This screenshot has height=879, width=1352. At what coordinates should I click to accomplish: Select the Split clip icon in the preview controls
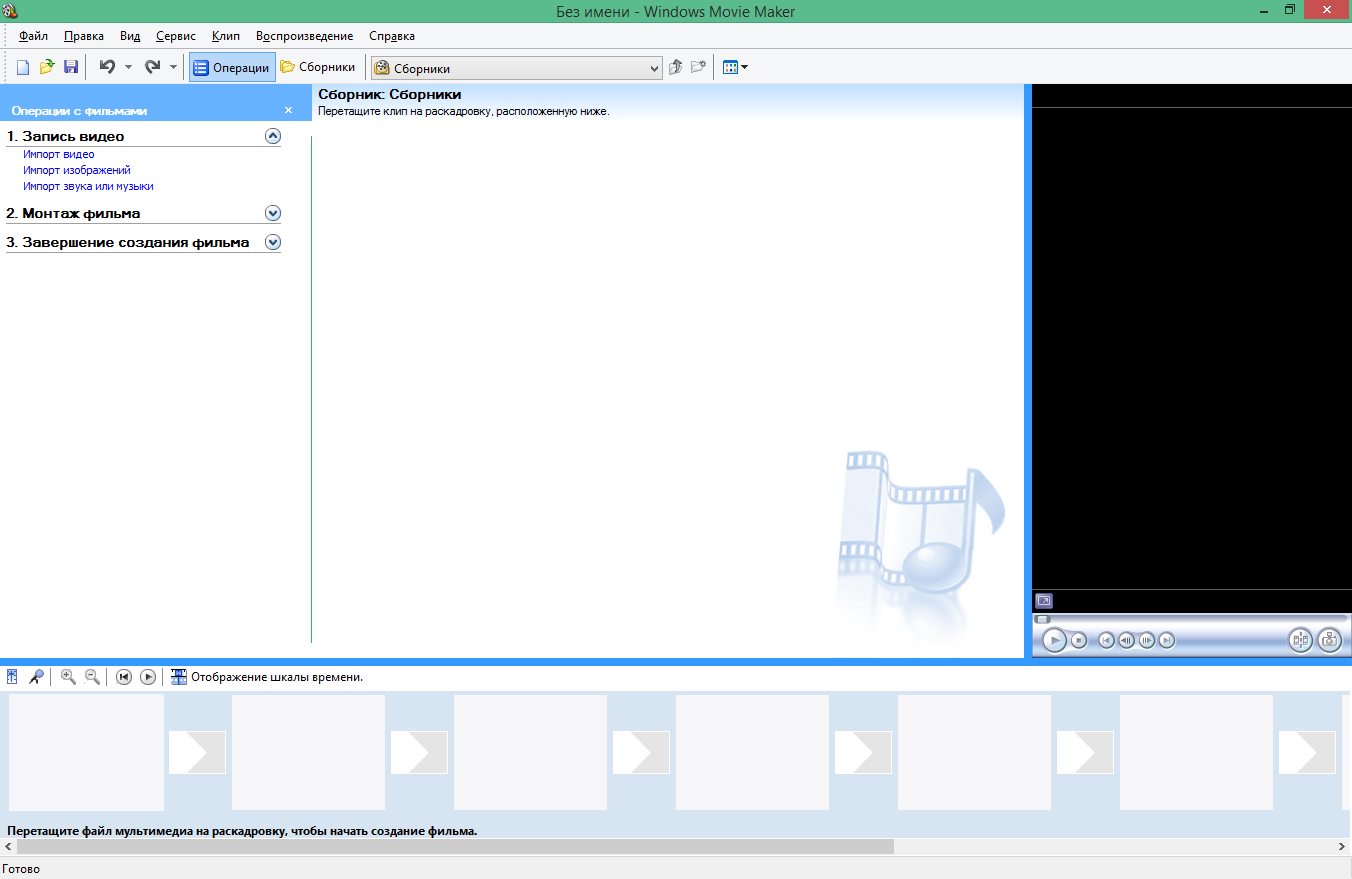coord(1300,641)
